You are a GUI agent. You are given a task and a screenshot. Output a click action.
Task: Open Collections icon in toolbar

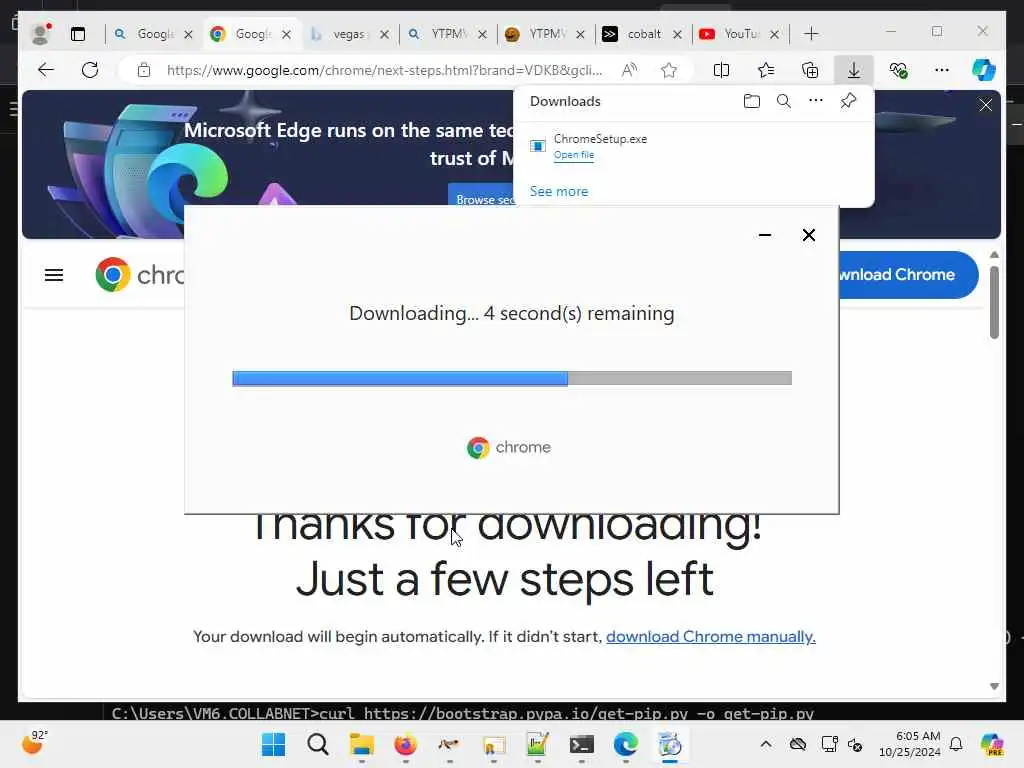coord(810,70)
